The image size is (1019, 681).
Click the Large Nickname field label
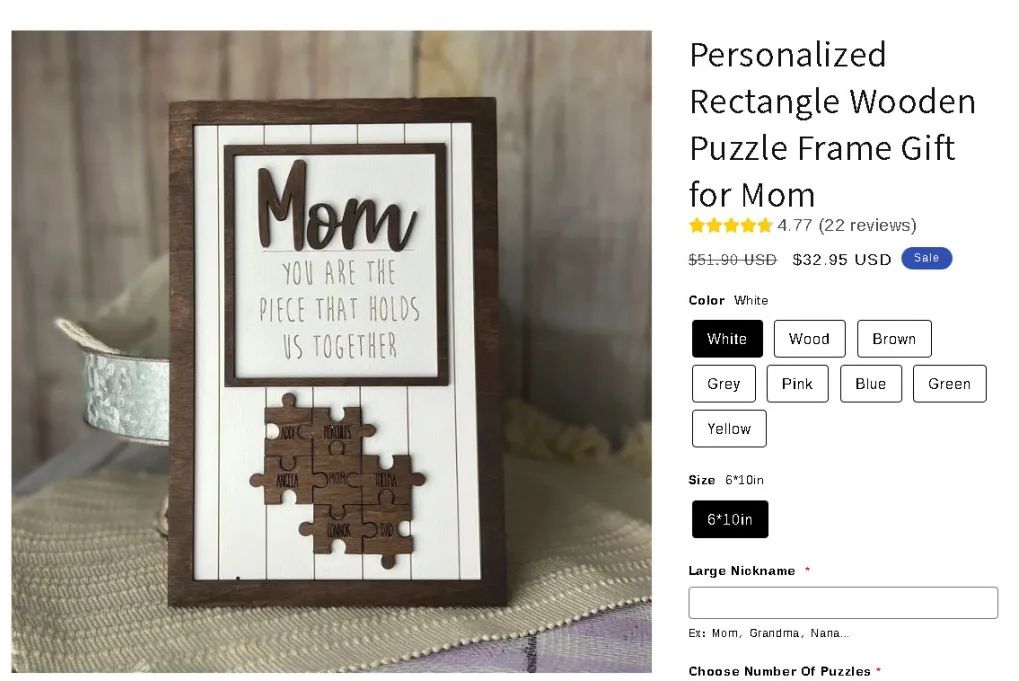pos(742,571)
